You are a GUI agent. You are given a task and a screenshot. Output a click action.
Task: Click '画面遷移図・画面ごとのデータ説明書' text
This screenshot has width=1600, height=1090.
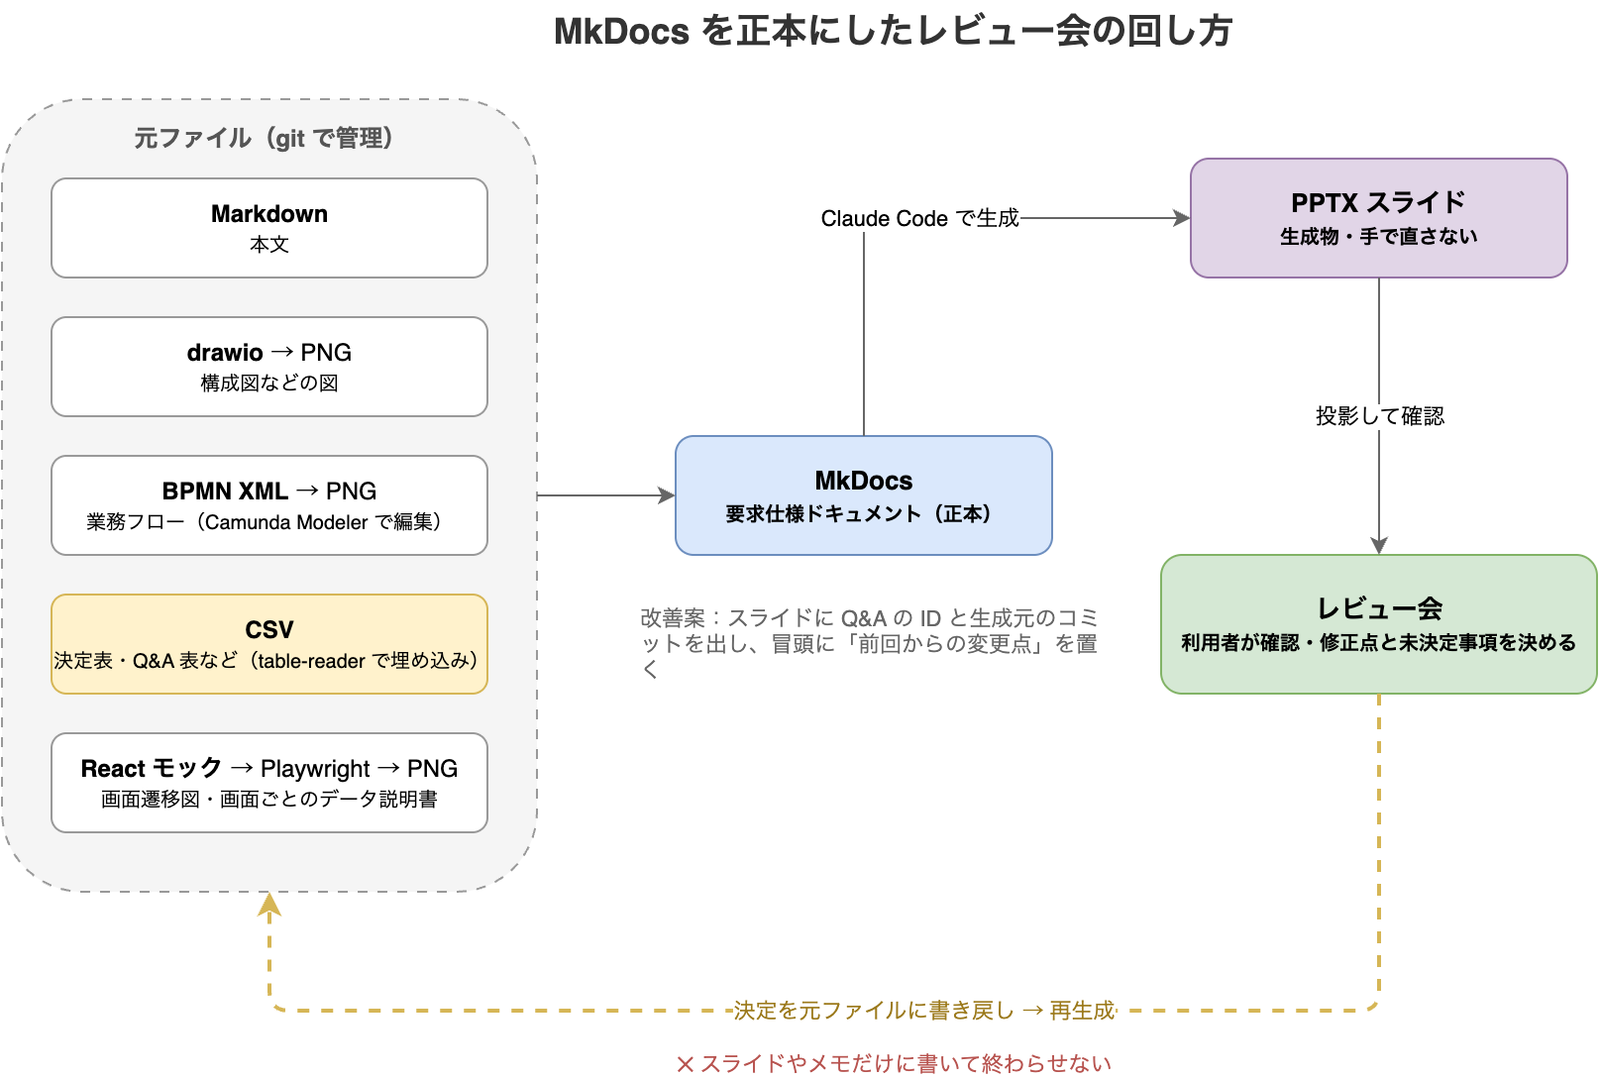[269, 799]
